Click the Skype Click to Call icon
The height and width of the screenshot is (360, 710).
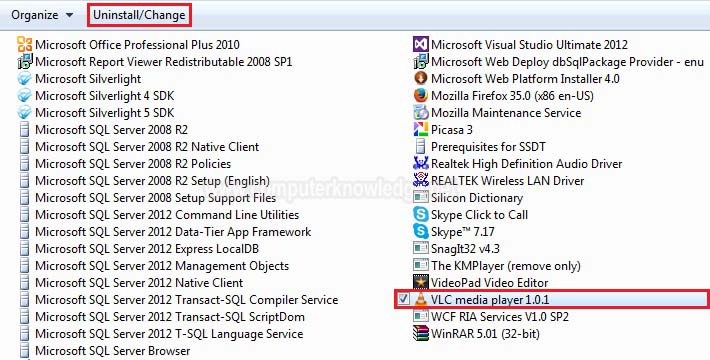[x=421, y=215]
